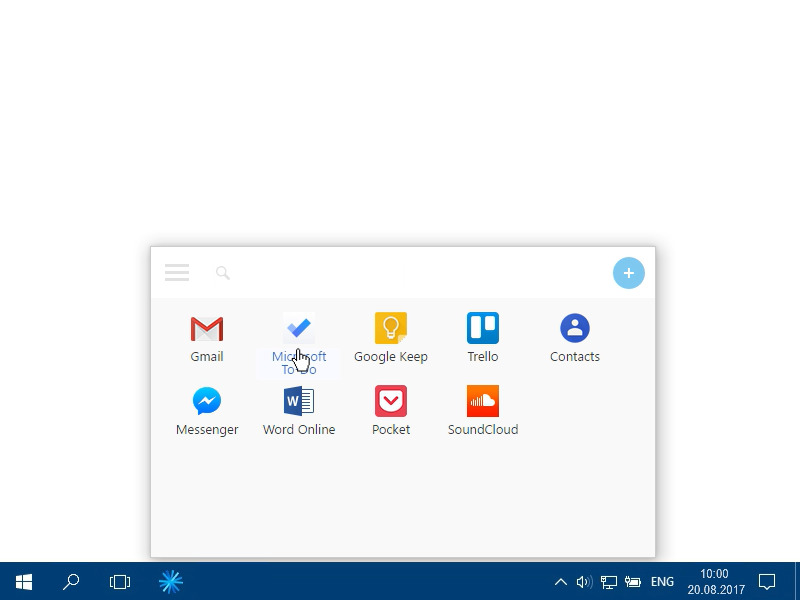
Task: Open Windows taskbar search
Action: (x=71, y=582)
